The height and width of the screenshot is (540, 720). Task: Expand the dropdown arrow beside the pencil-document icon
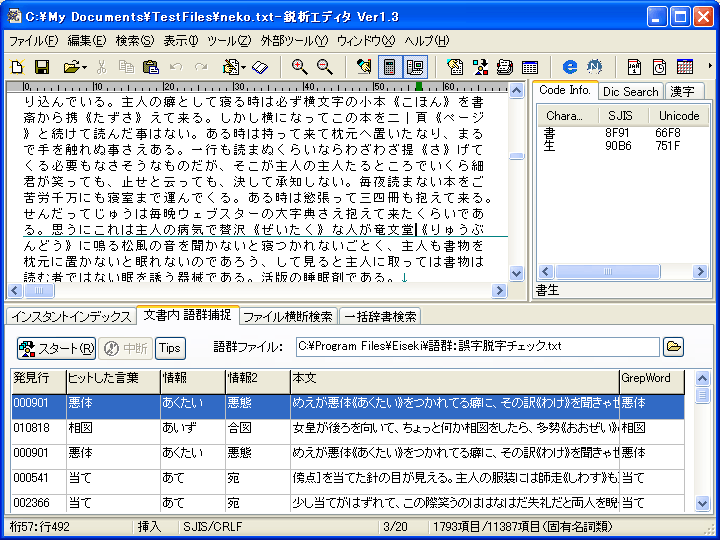(243, 68)
